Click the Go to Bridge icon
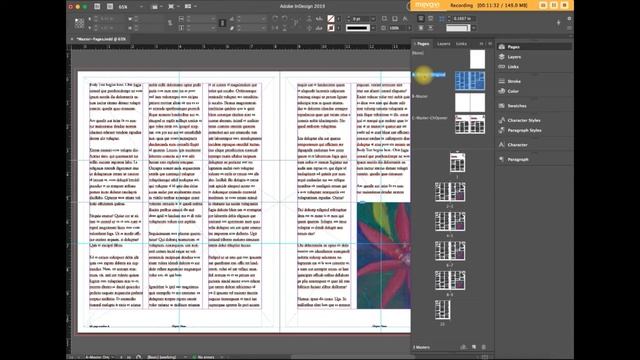This screenshot has height=360, width=640. [97, 7]
